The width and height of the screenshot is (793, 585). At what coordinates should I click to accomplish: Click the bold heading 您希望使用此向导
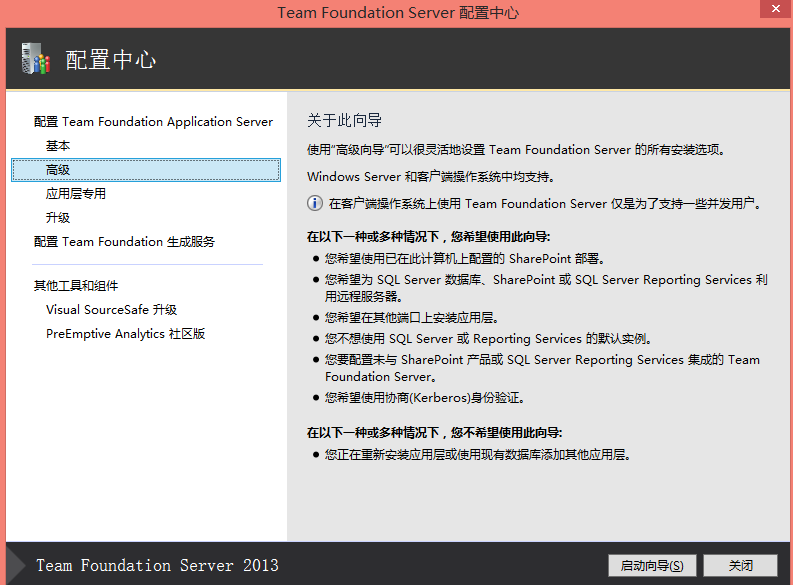point(428,237)
